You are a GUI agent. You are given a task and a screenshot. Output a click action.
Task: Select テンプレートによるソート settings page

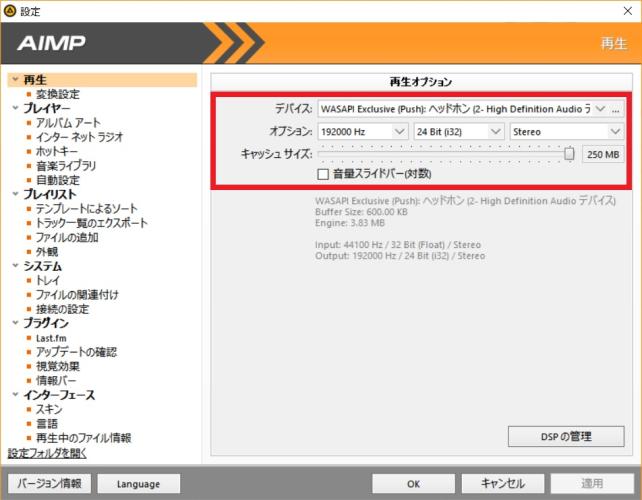86,208
